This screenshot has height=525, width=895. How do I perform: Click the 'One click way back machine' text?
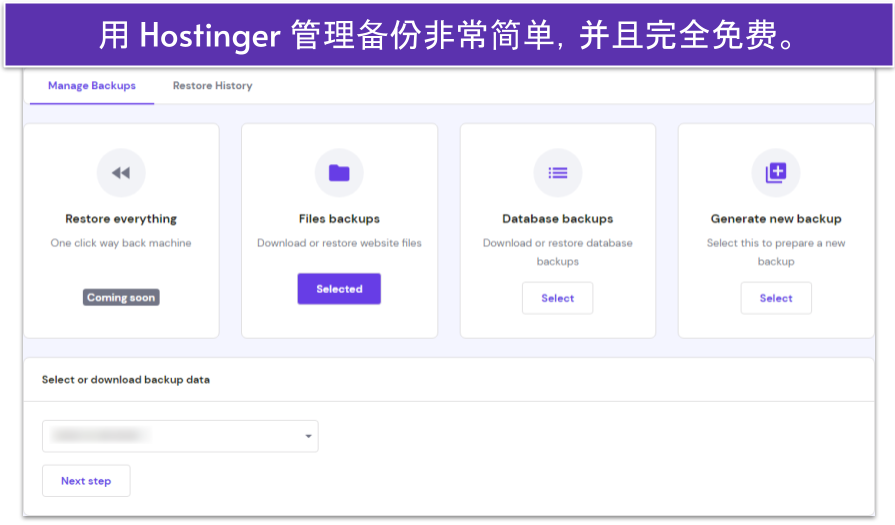pyautogui.click(x=121, y=243)
